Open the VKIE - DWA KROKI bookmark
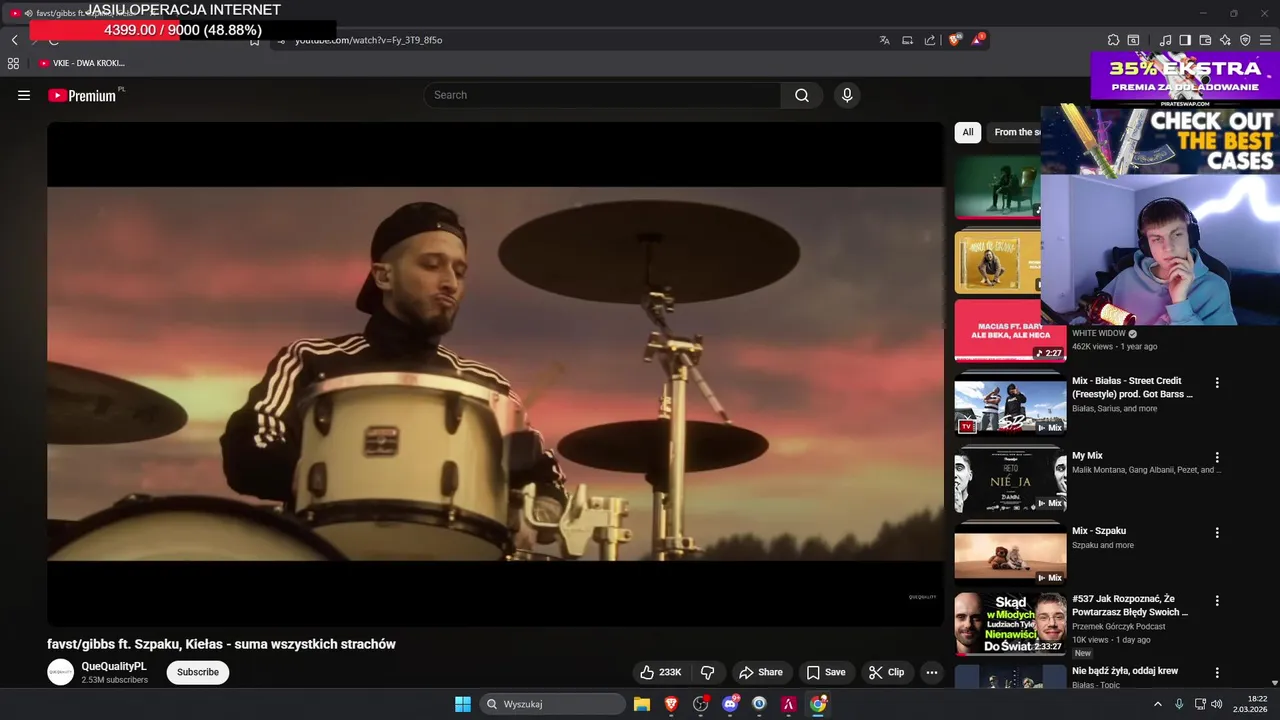The height and width of the screenshot is (720, 1280). pos(82,63)
